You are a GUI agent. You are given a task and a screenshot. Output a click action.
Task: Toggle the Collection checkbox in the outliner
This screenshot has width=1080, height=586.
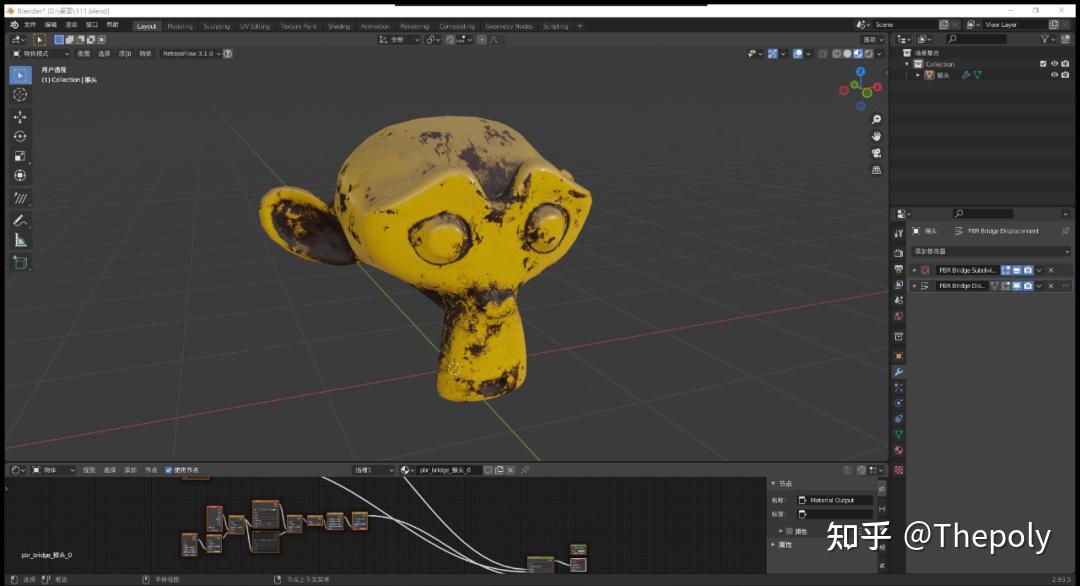[1042, 64]
